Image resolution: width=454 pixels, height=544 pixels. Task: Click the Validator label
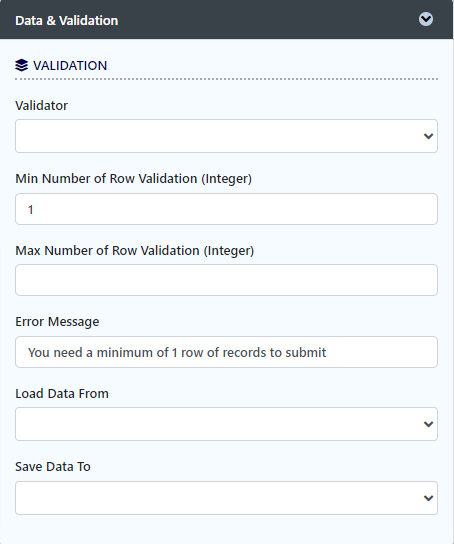point(42,105)
